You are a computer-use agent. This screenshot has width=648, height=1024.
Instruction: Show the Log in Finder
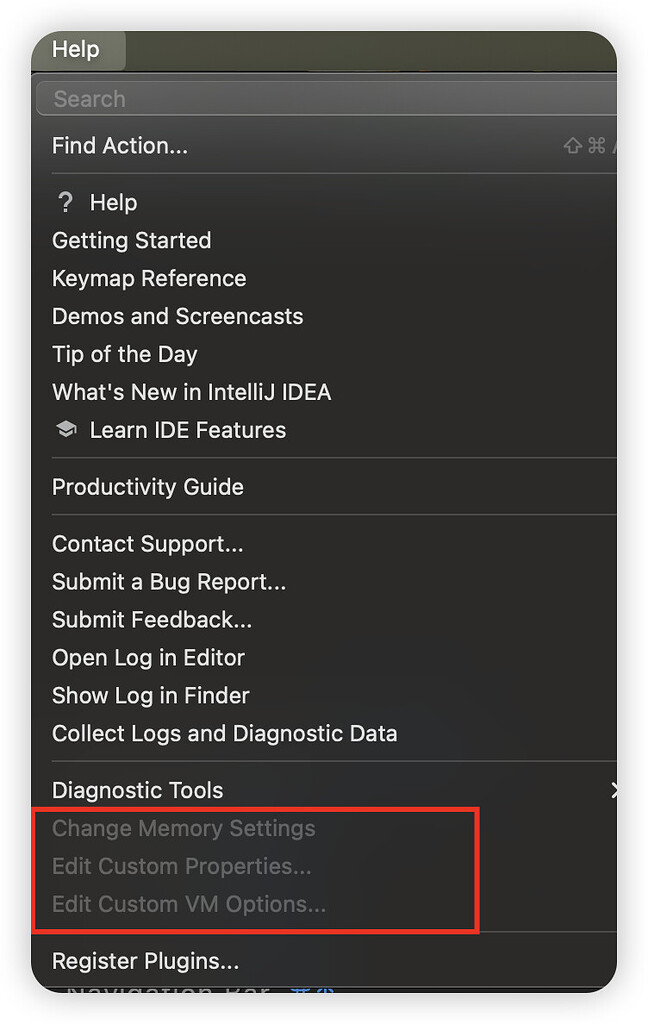pyautogui.click(x=149, y=696)
